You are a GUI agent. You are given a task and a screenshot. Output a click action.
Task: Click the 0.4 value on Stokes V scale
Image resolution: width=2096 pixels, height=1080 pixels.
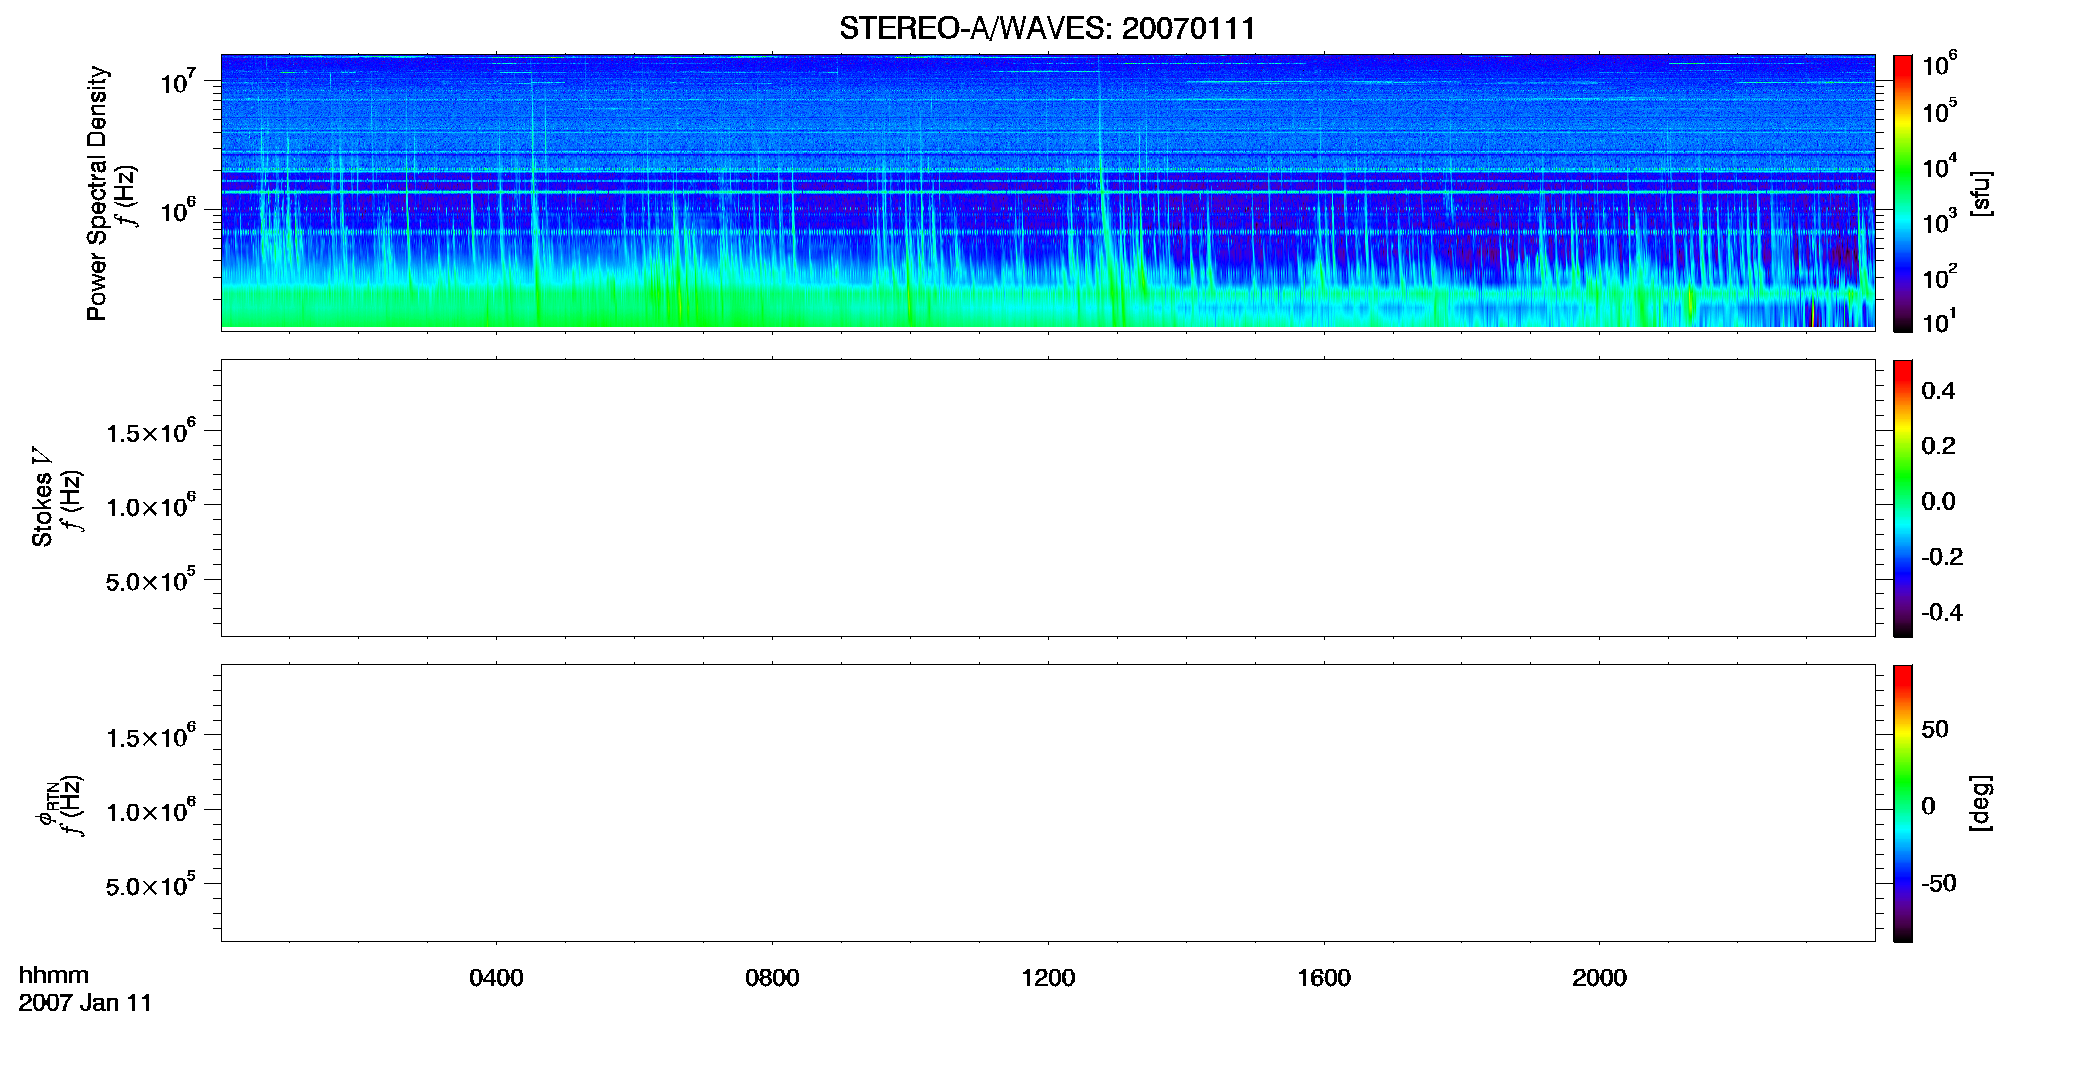coord(1938,391)
